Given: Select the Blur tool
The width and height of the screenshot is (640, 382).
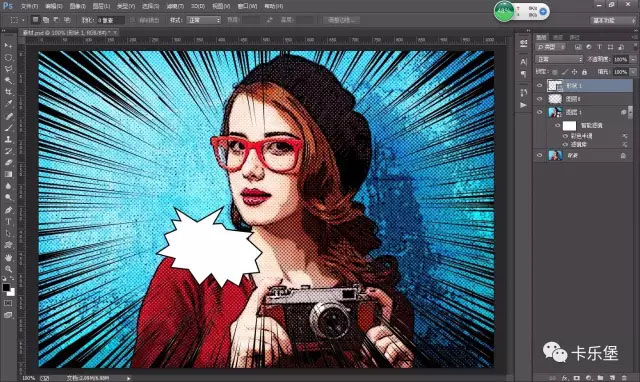Looking at the screenshot, I should [x=8, y=186].
